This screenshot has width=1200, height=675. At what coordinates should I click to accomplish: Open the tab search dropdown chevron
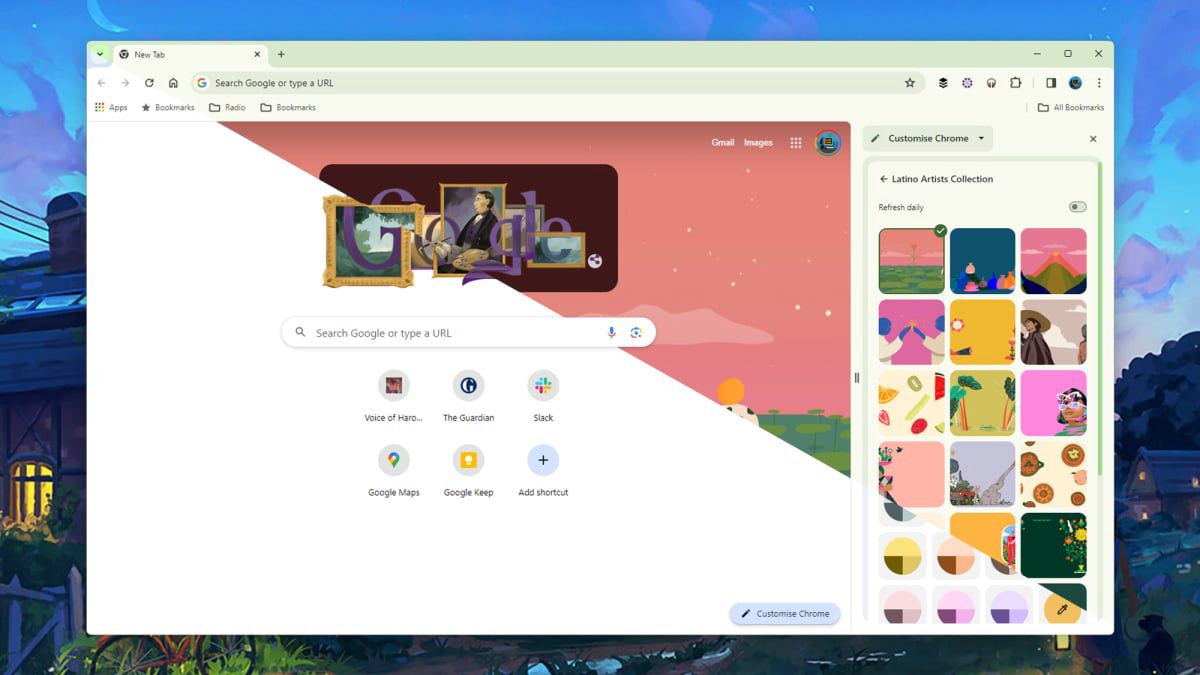click(x=100, y=54)
